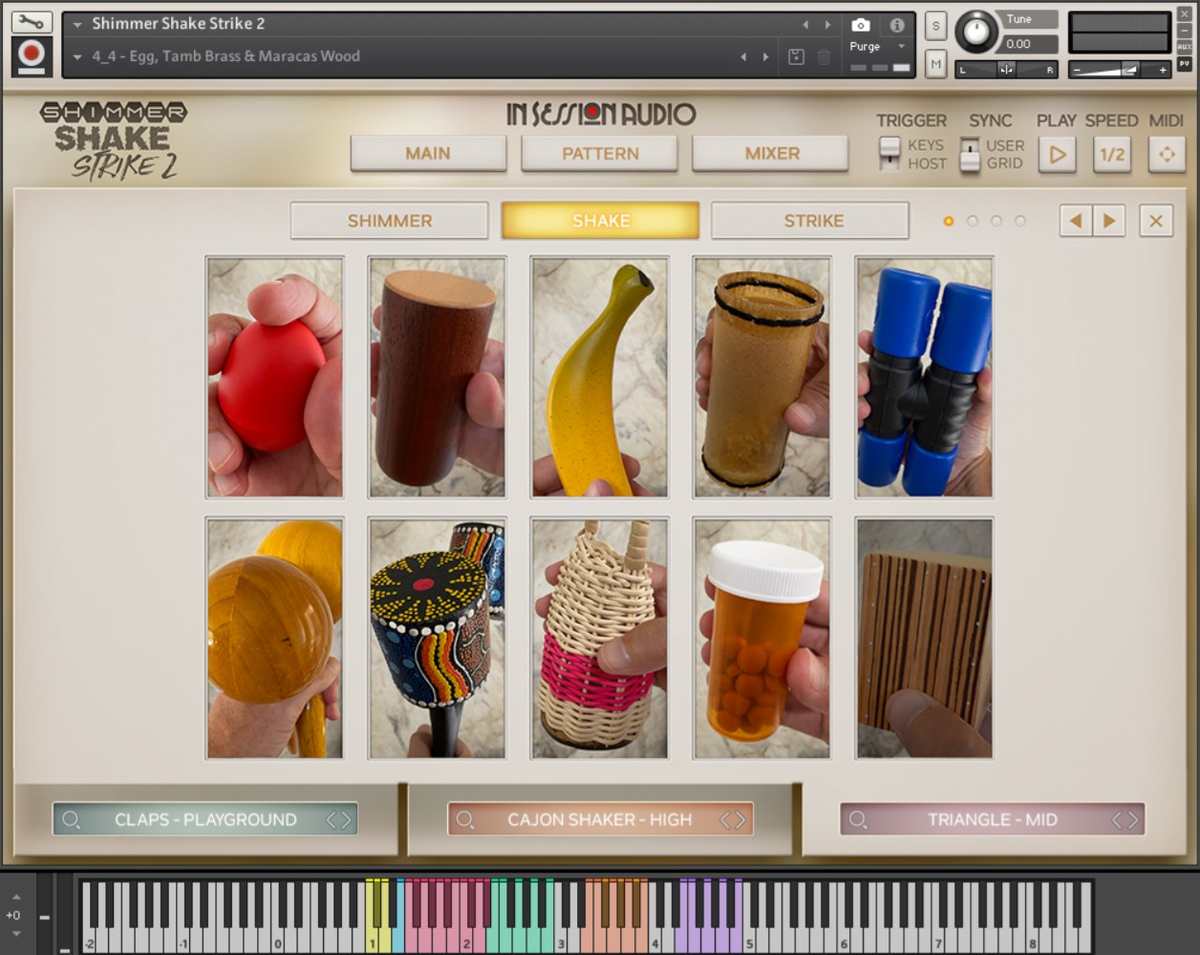Open the wrench instrument edit icon
This screenshot has width=1200, height=955.
point(32,21)
